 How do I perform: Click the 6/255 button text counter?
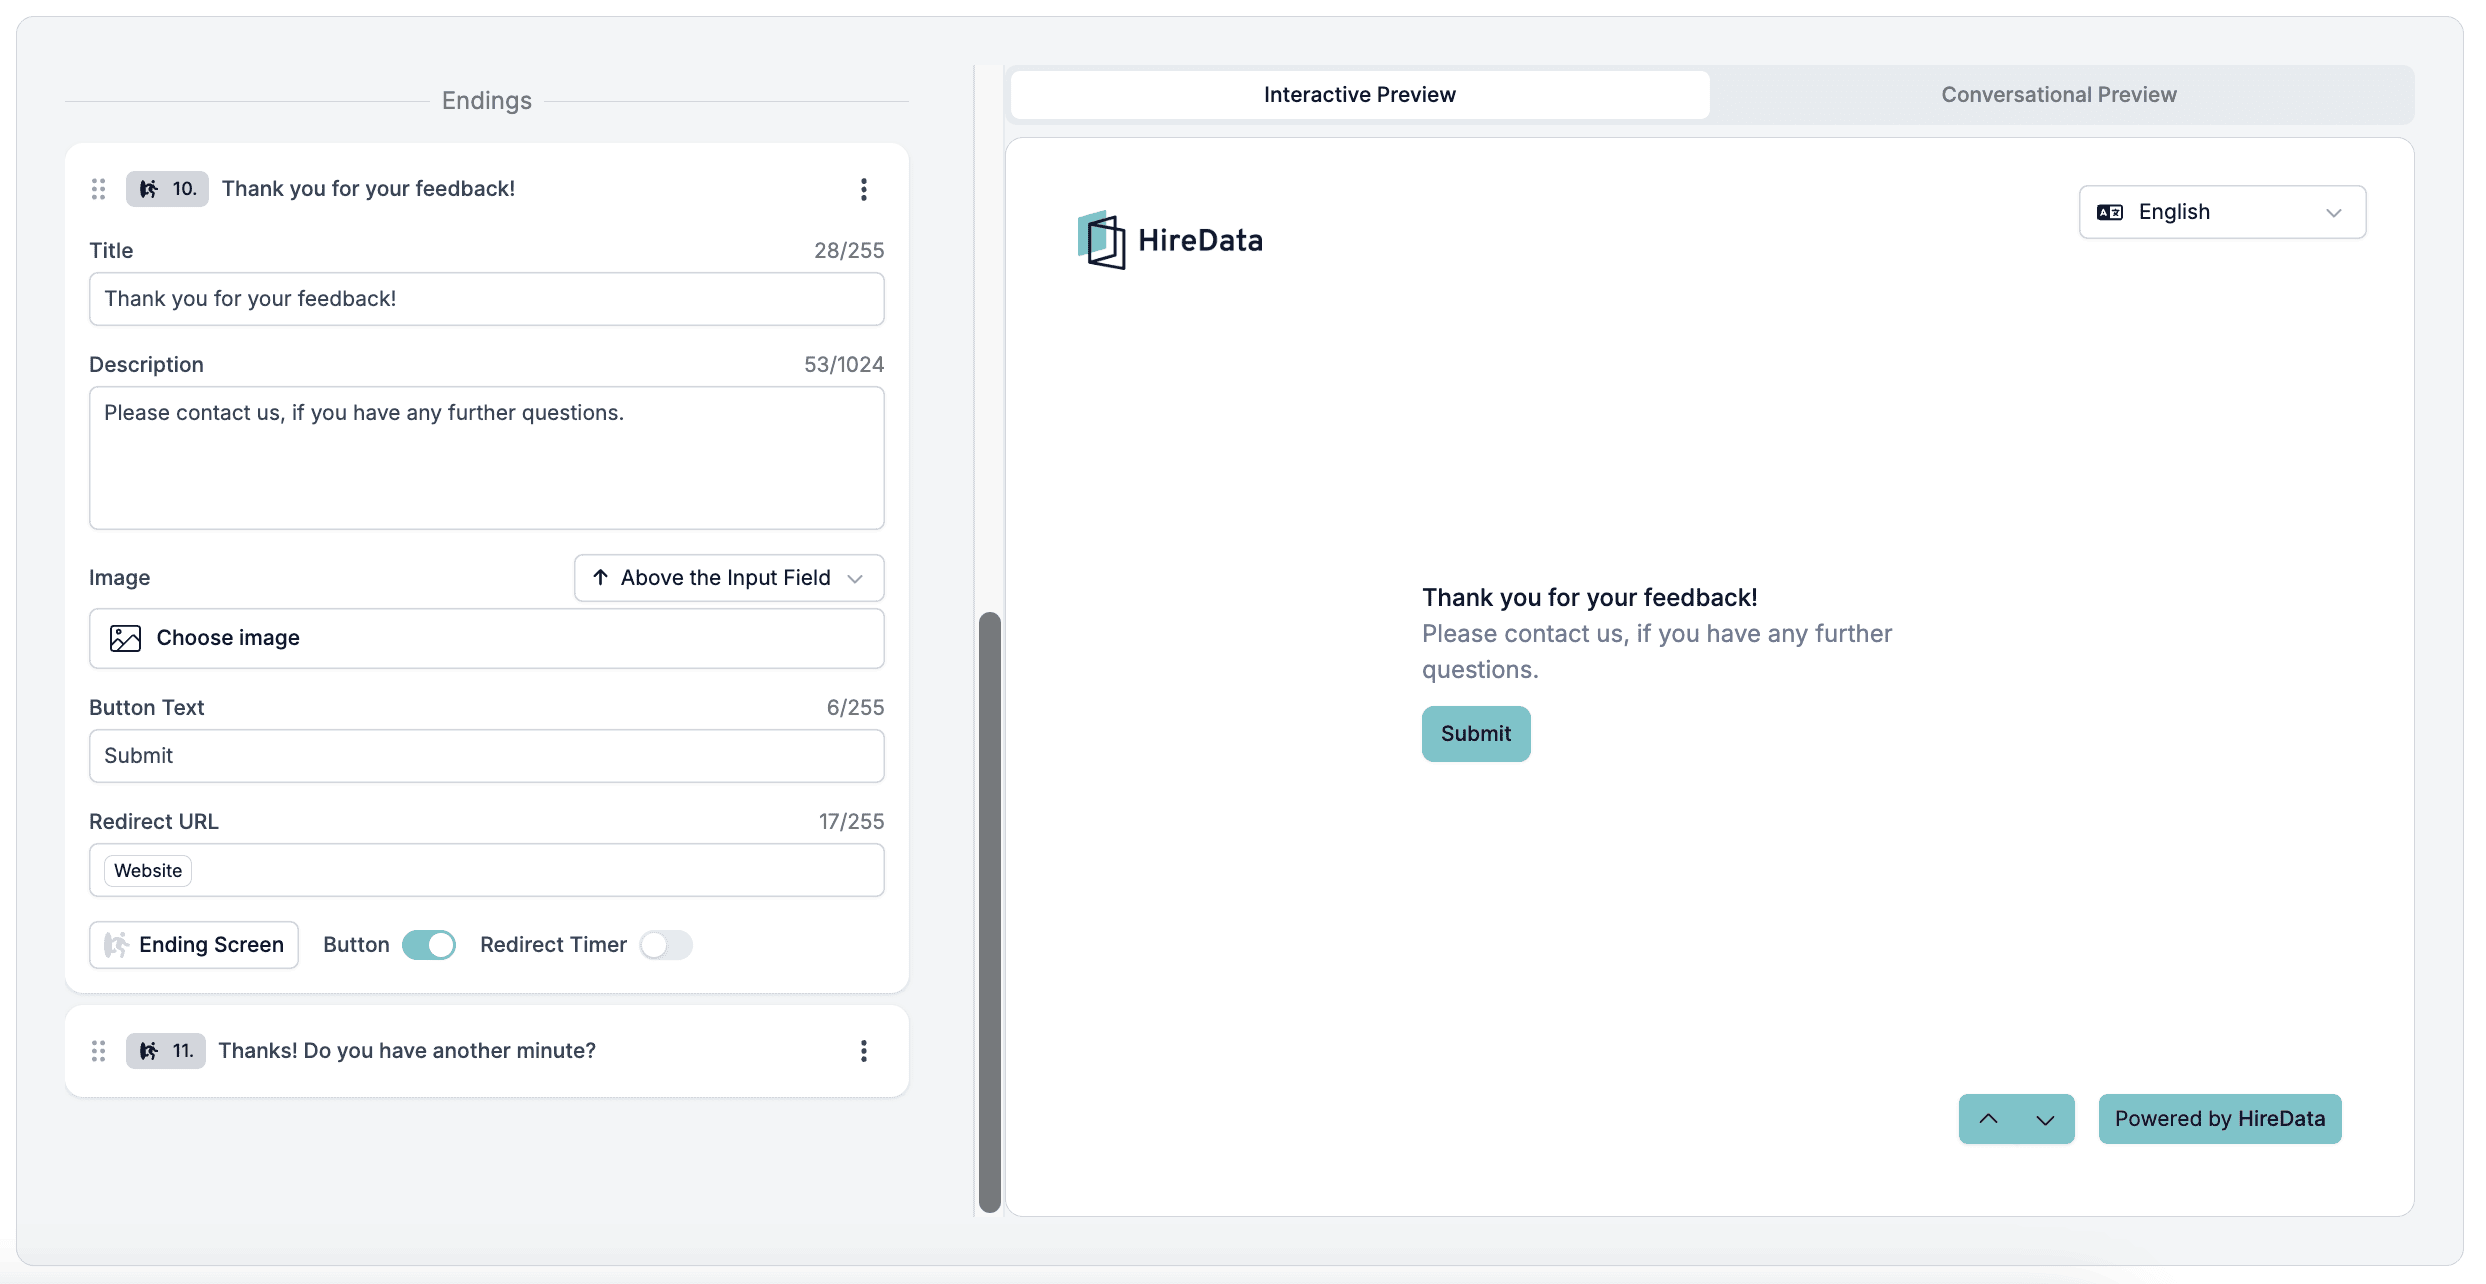[x=856, y=708]
